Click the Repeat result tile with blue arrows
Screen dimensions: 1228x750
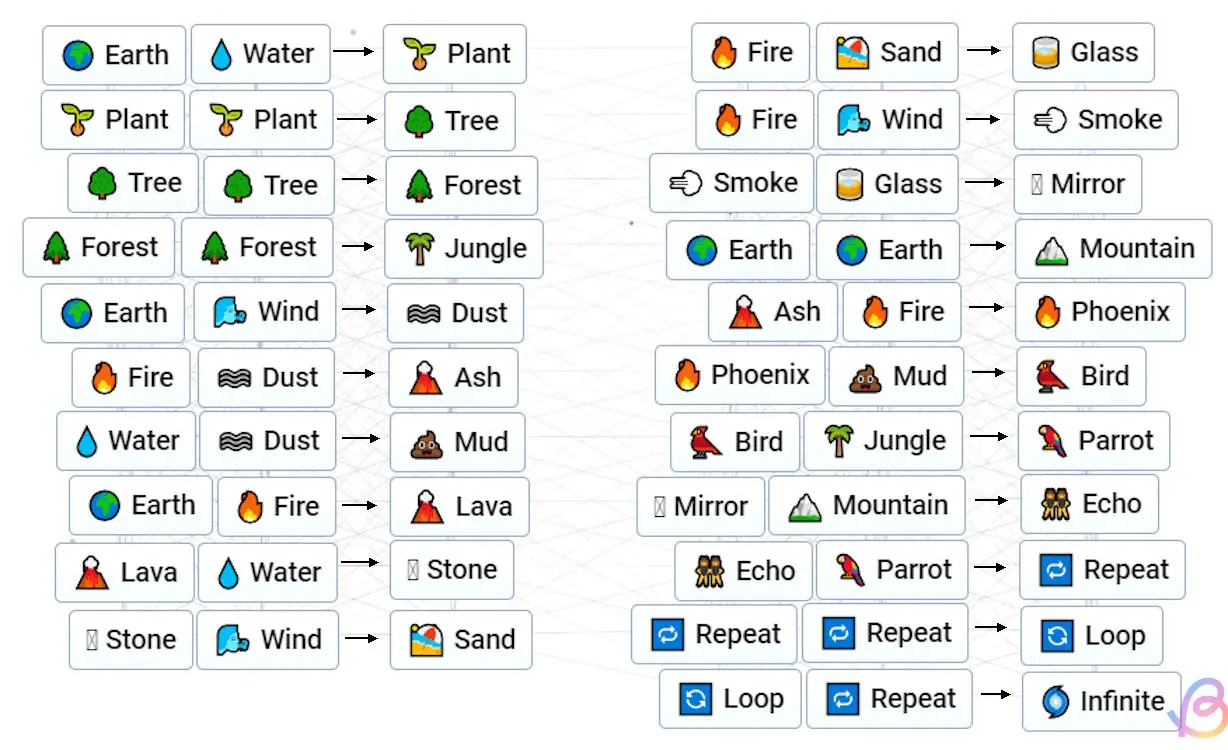tap(1100, 570)
